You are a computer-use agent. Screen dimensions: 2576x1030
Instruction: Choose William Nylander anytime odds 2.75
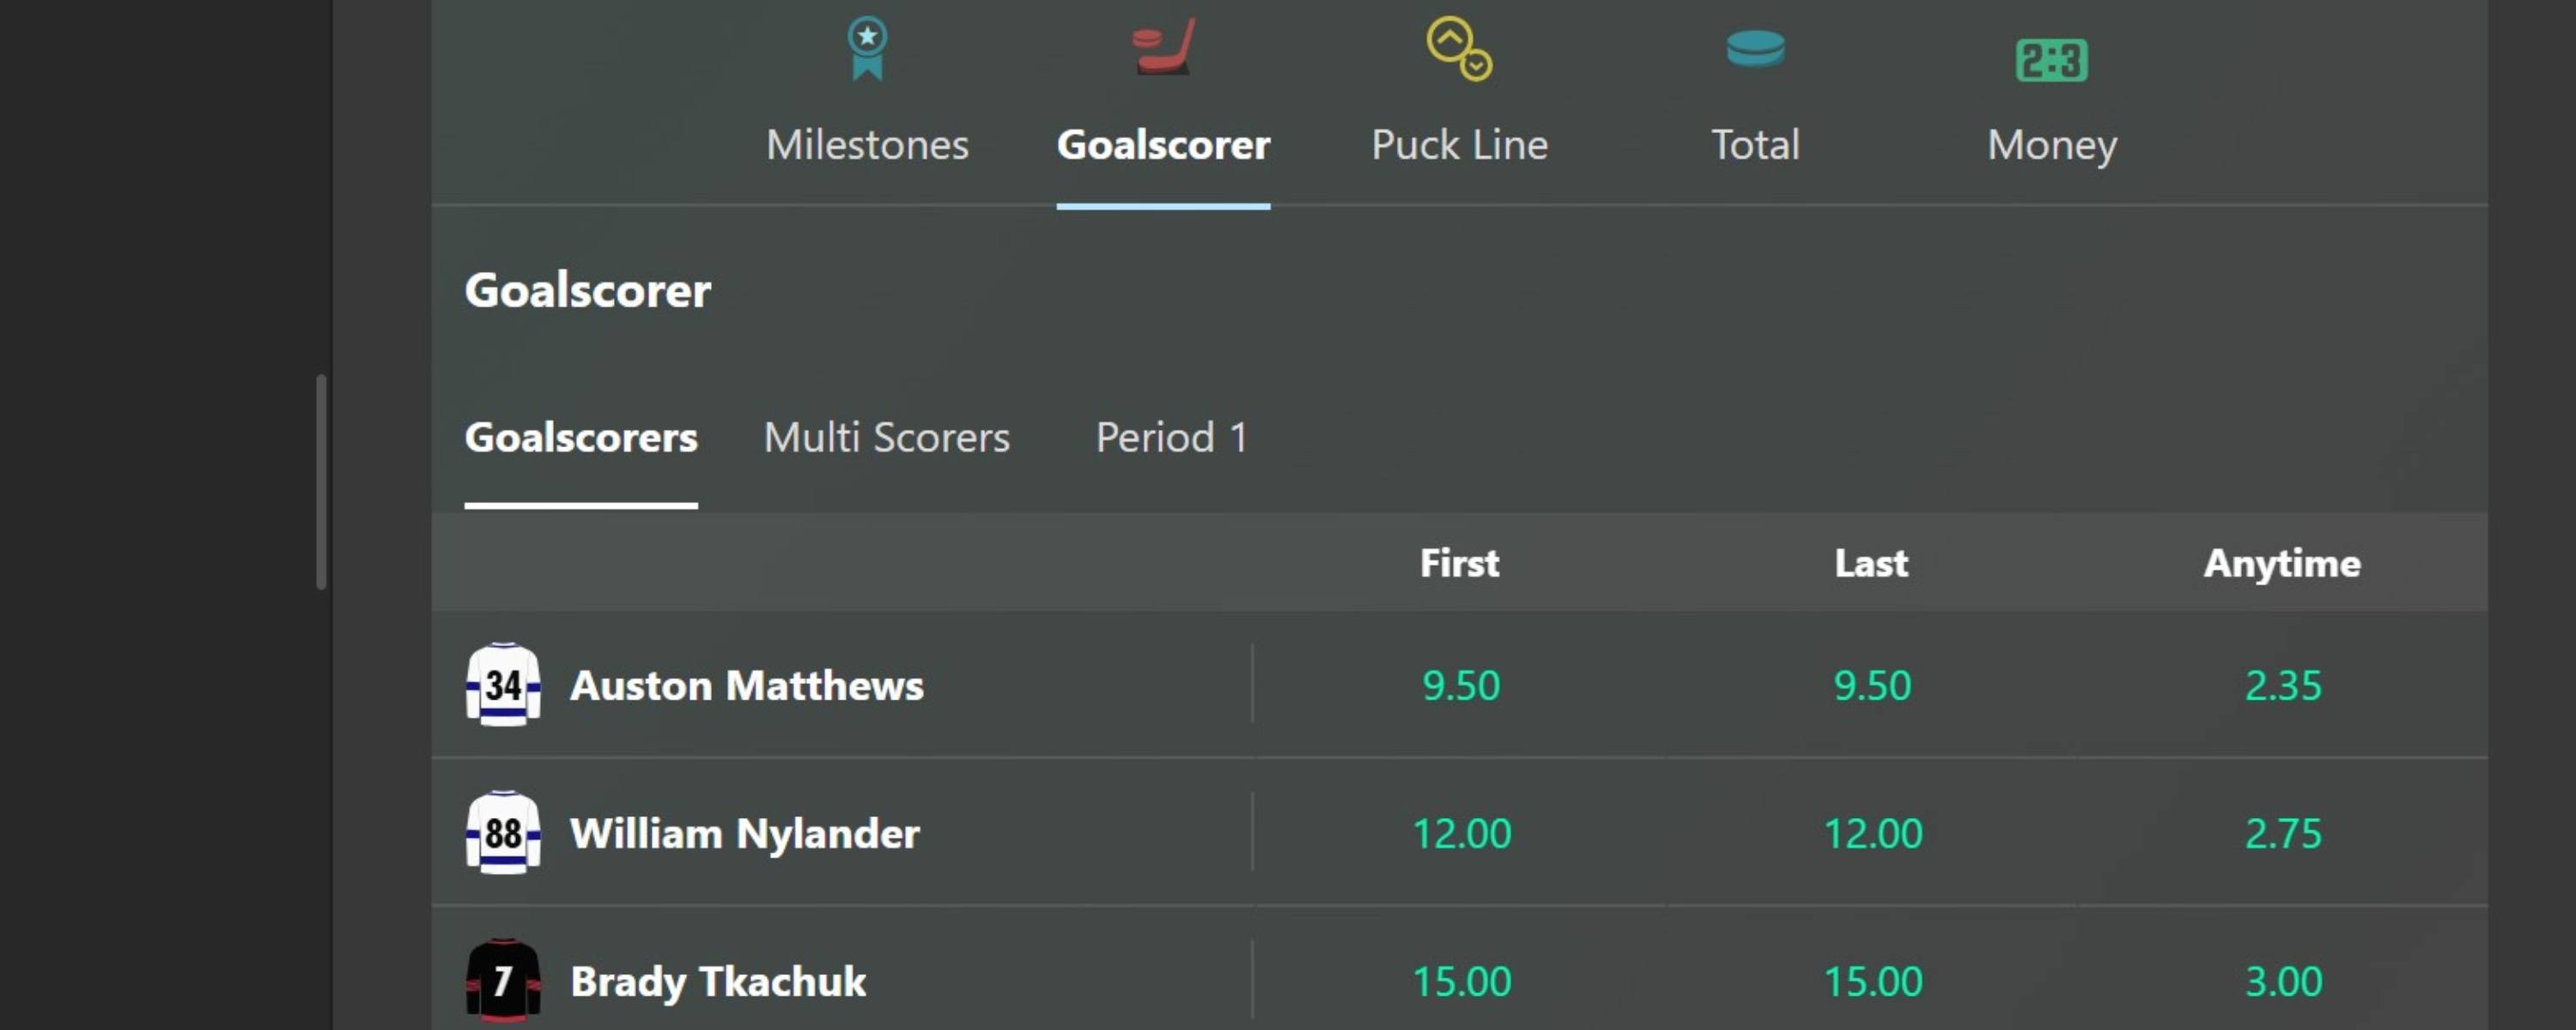[2283, 833]
